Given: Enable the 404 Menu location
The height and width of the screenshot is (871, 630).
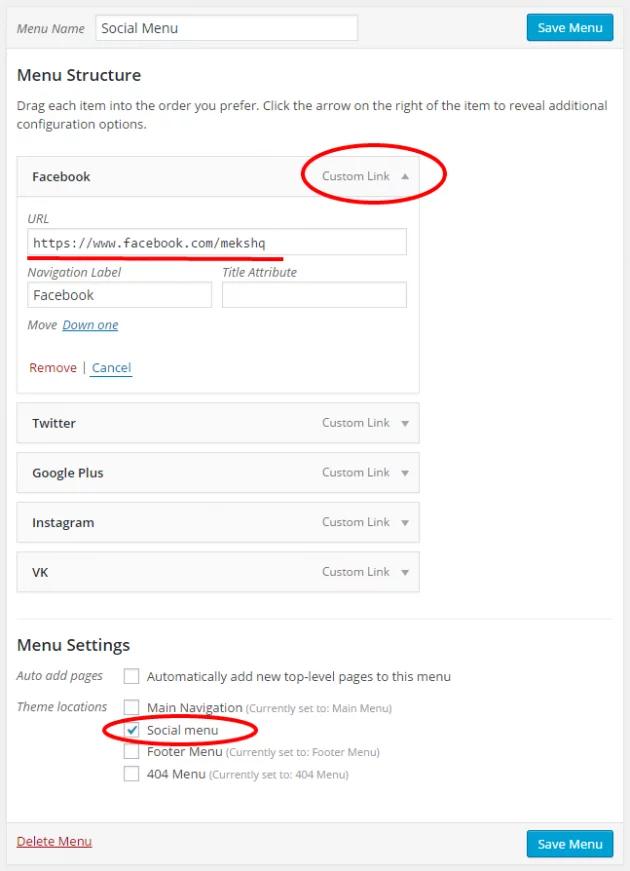Looking at the screenshot, I should (131, 773).
